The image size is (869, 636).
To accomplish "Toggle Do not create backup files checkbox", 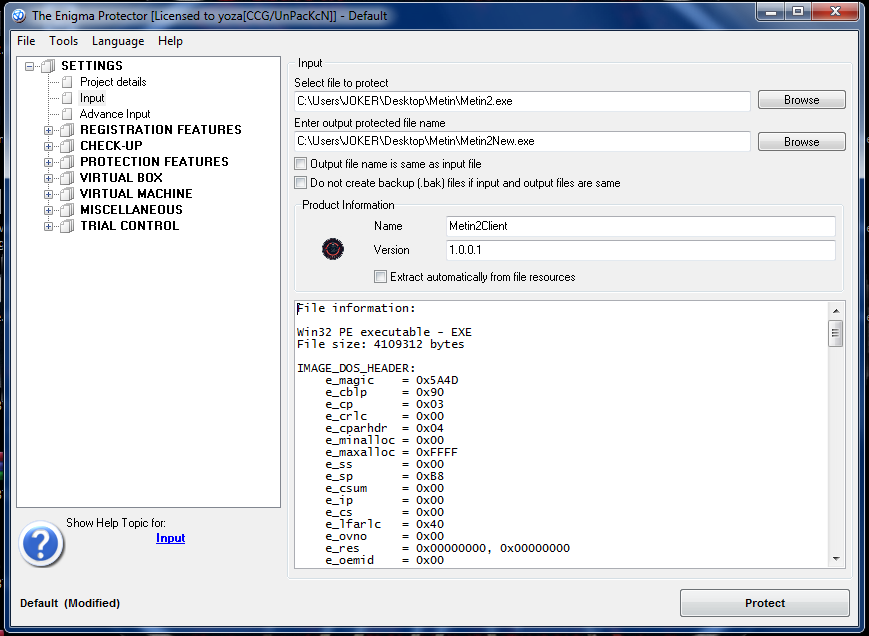I will coord(300,182).
